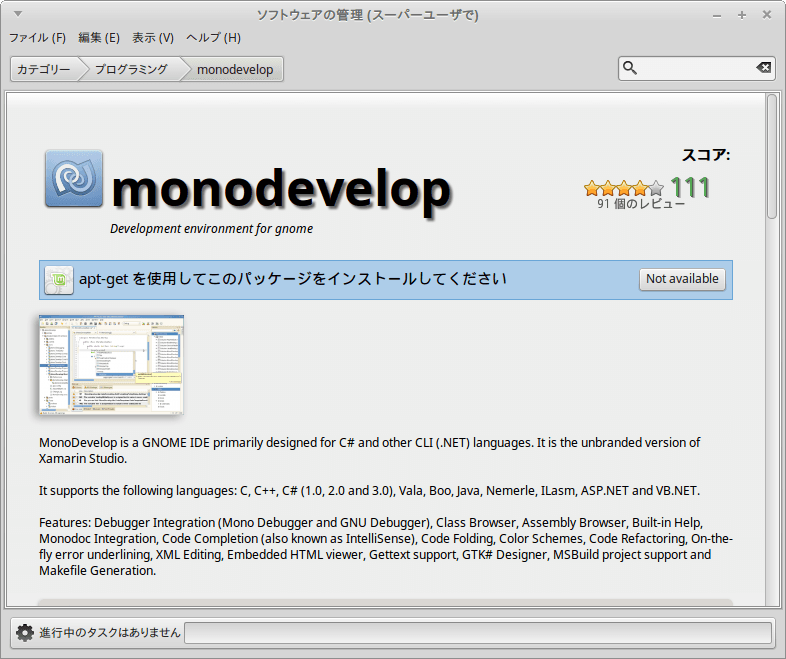Click the score number 111
The width and height of the screenshot is (786, 659).
click(x=690, y=187)
